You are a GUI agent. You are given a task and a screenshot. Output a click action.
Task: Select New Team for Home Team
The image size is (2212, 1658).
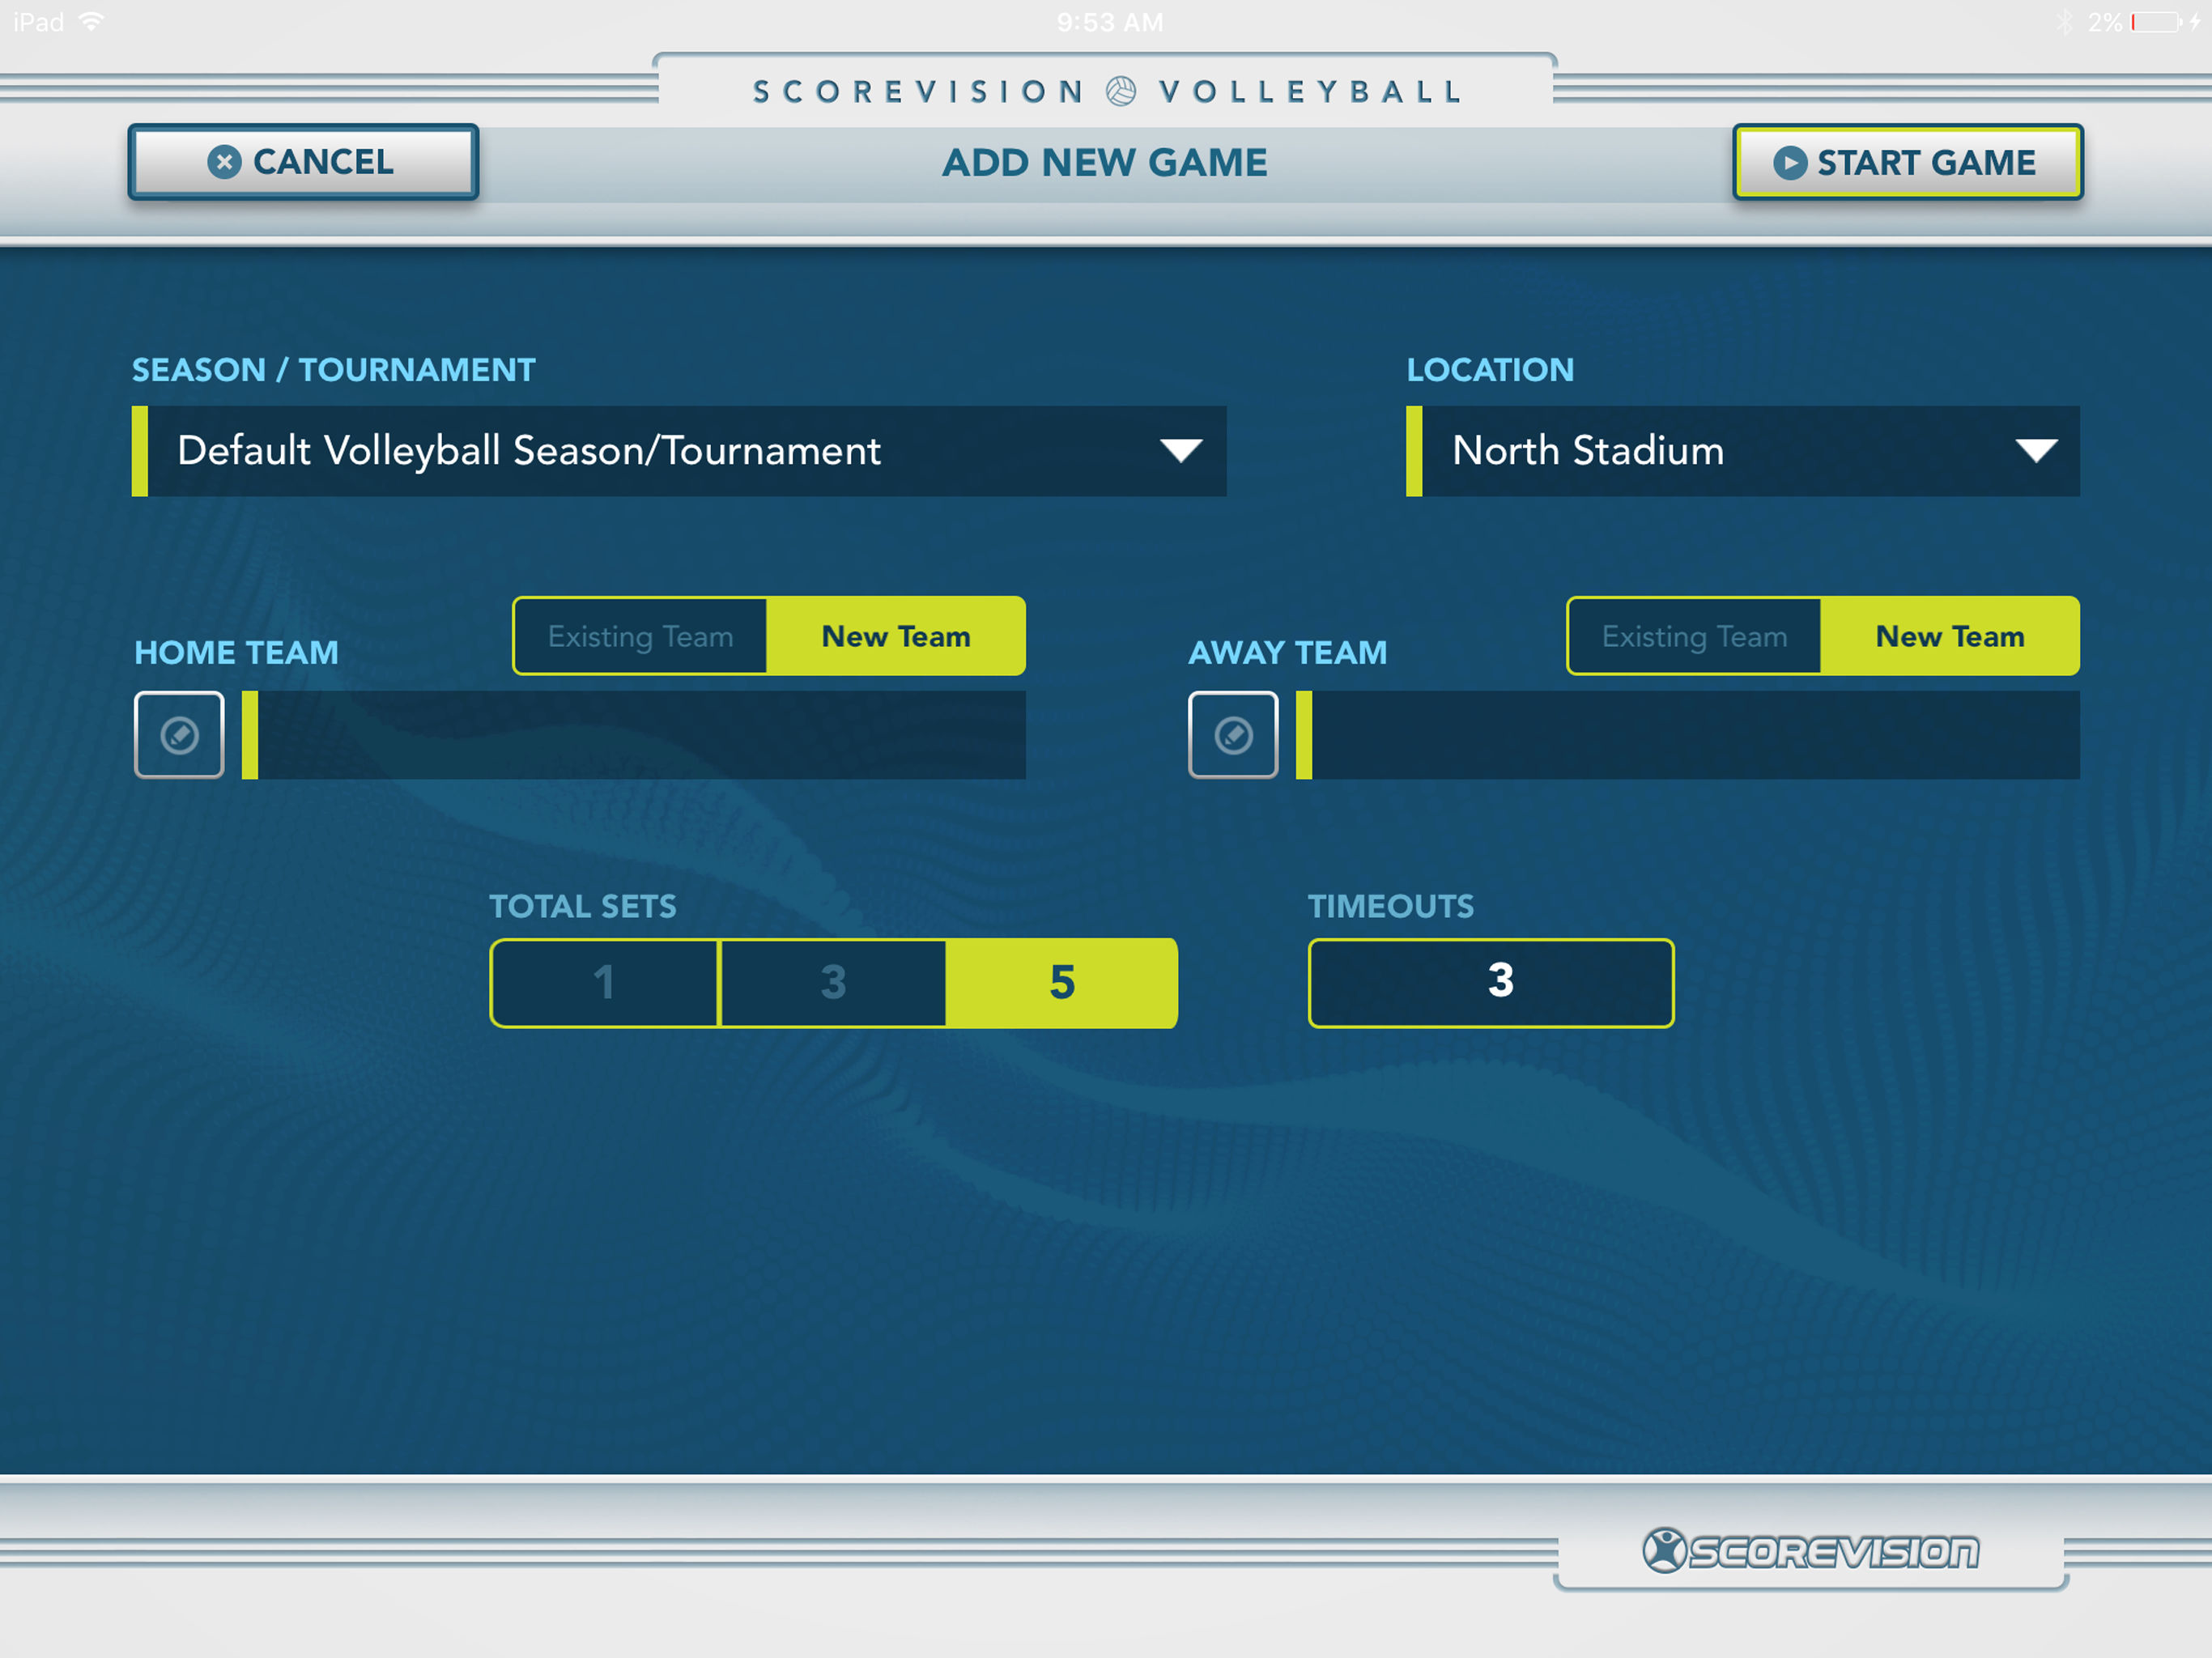(x=896, y=636)
